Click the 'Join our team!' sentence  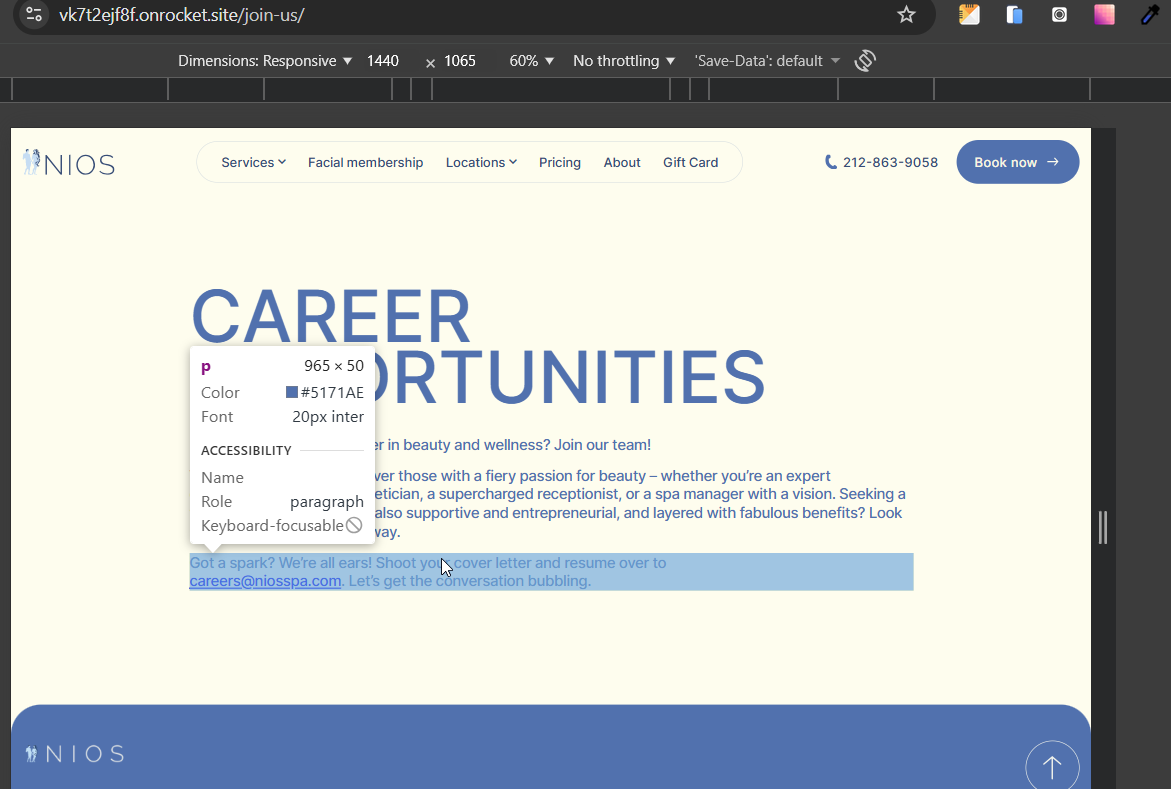coord(602,445)
